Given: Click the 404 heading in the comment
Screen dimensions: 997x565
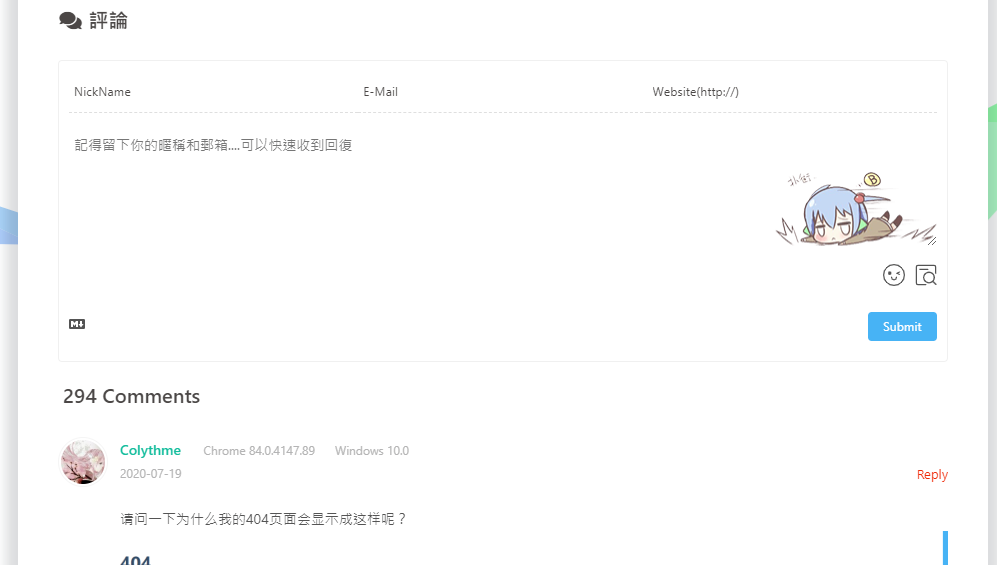Looking at the screenshot, I should click(135, 560).
